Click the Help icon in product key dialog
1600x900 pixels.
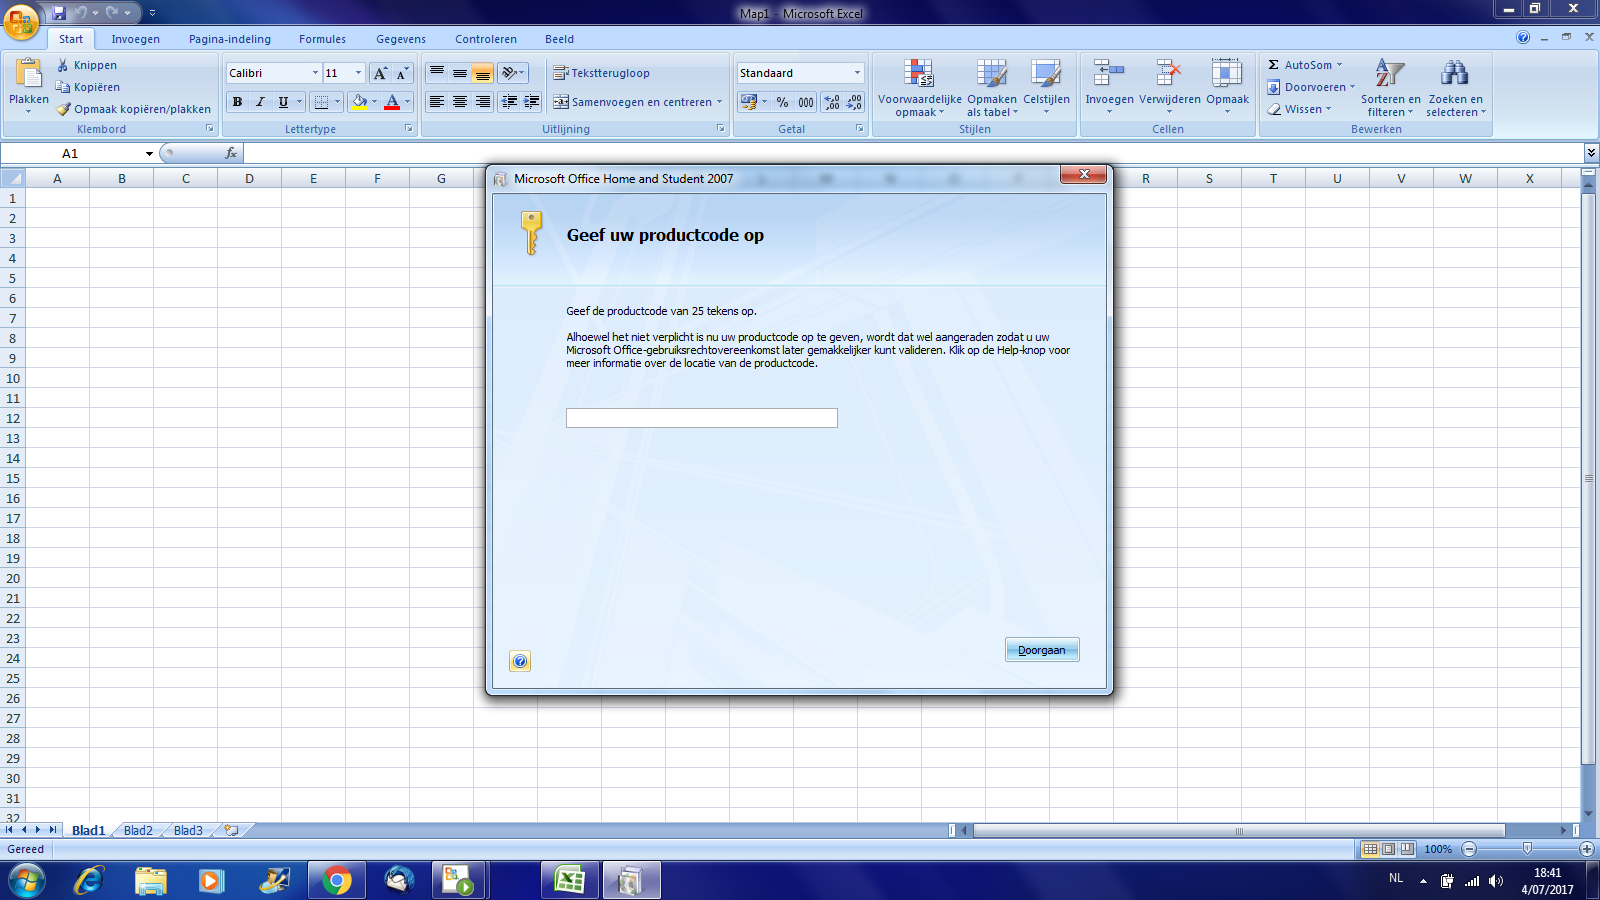coord(520,661)
